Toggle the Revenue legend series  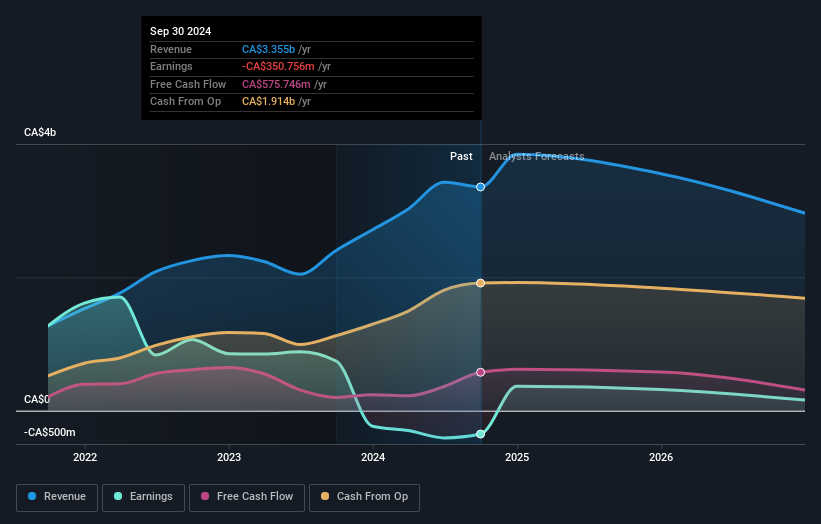click(57, 497)
